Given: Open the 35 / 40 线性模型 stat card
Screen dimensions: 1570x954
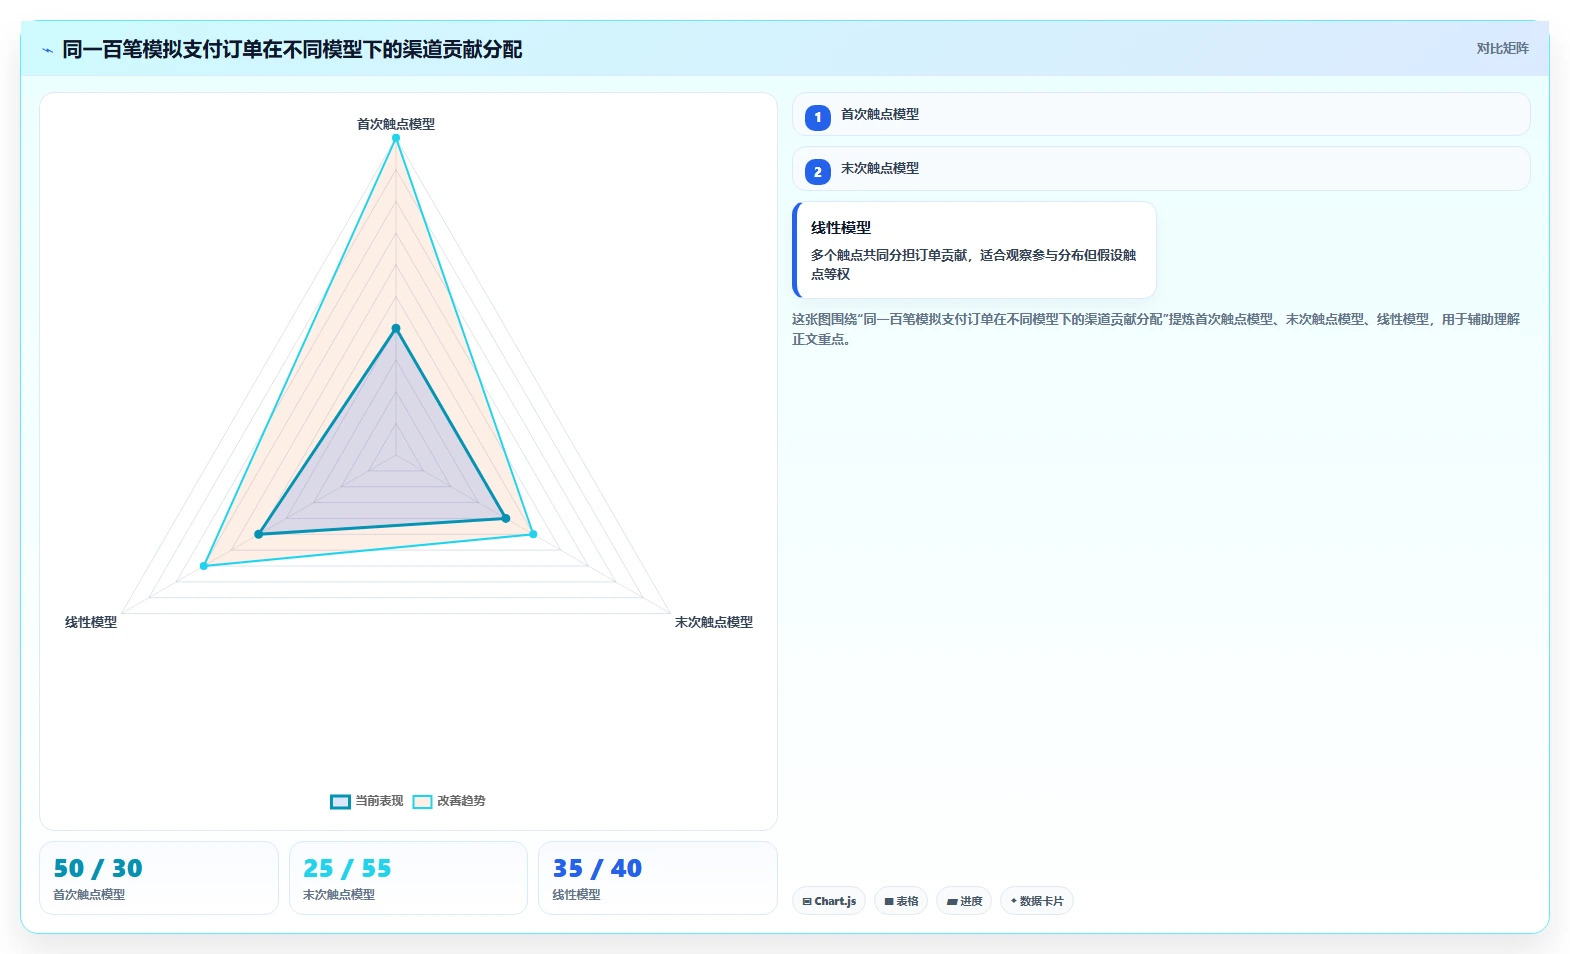Looking at the screenshot, I should click(x=658, y=878).
